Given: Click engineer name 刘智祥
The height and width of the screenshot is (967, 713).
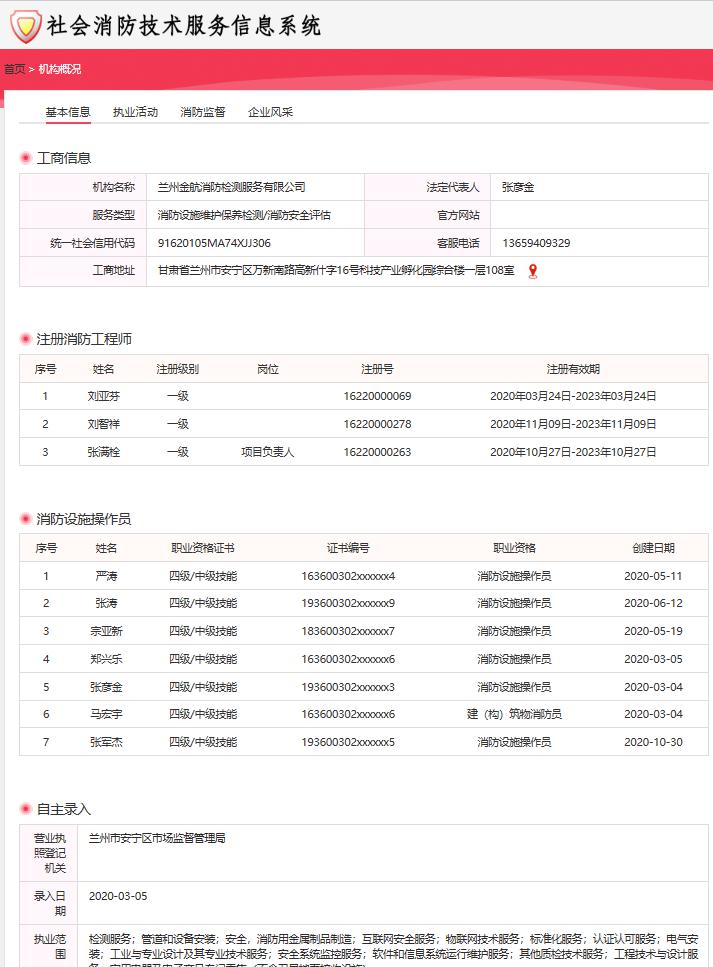Looking at the screenshot, I should [104, 424].
